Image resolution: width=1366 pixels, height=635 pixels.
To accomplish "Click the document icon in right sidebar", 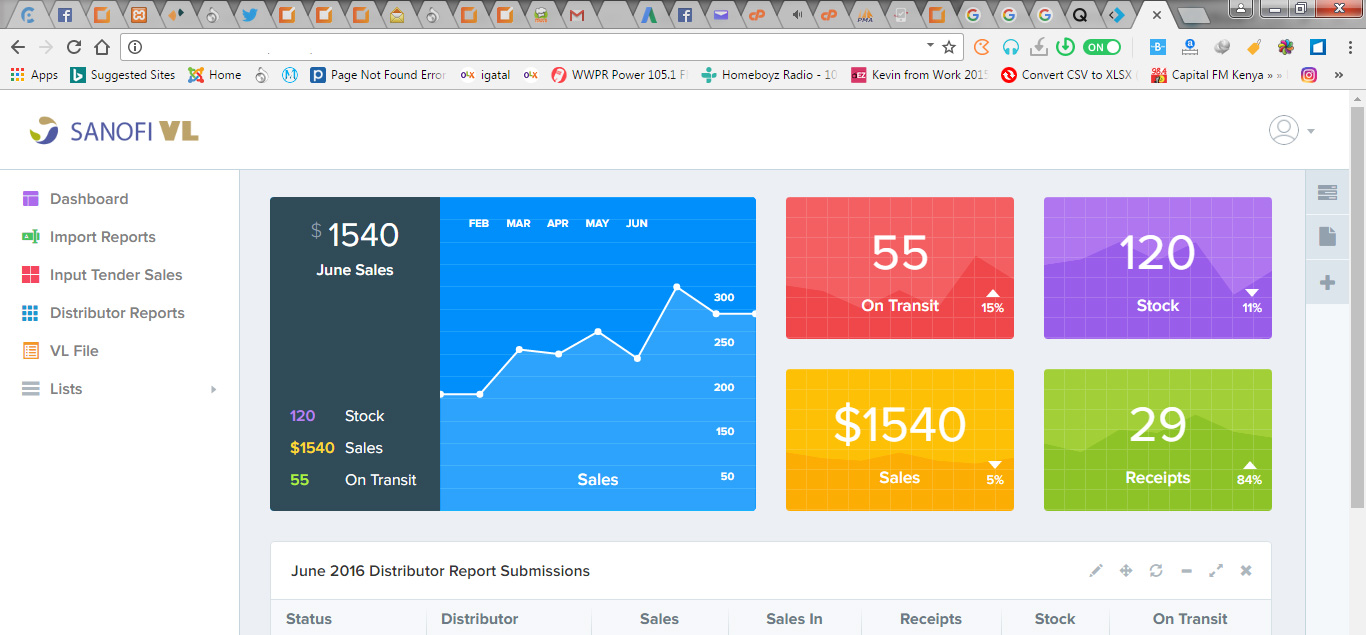I will tap(1327, 237).
